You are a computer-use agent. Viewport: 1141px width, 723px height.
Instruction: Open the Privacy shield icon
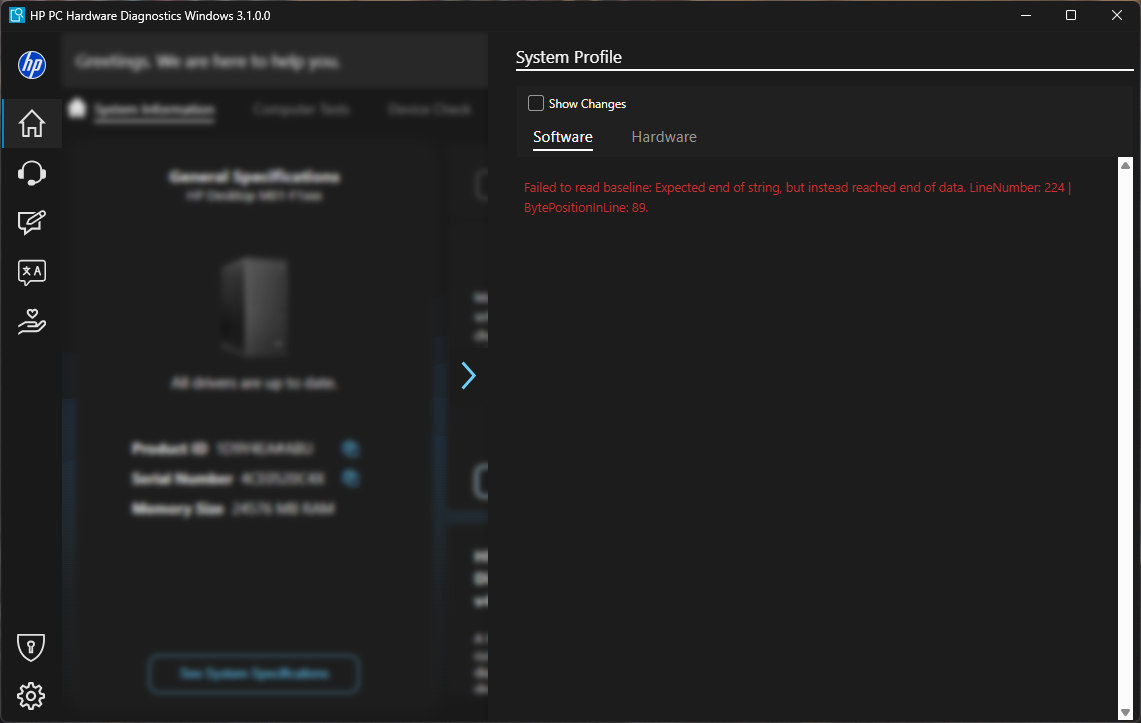click(31, 647)
